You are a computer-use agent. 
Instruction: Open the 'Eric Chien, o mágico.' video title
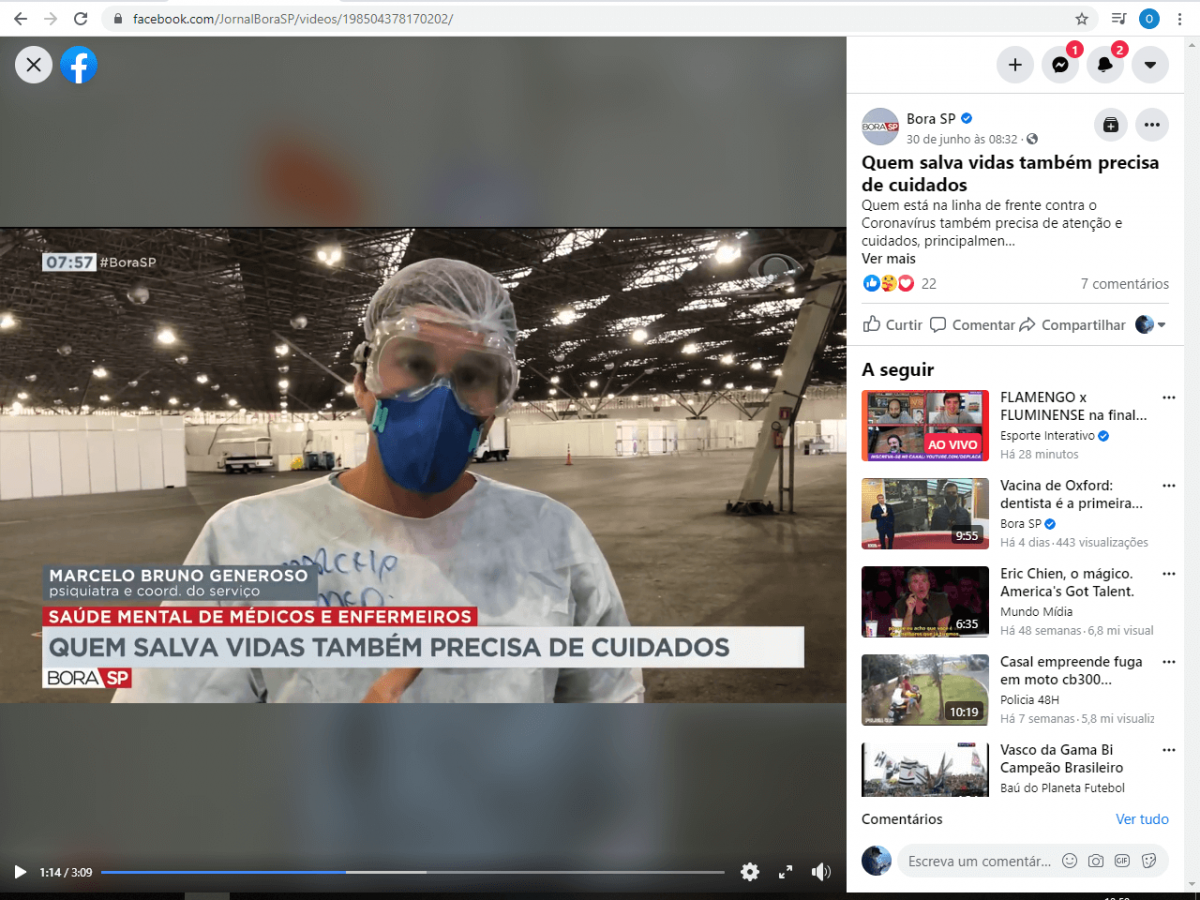(1067, 583)
